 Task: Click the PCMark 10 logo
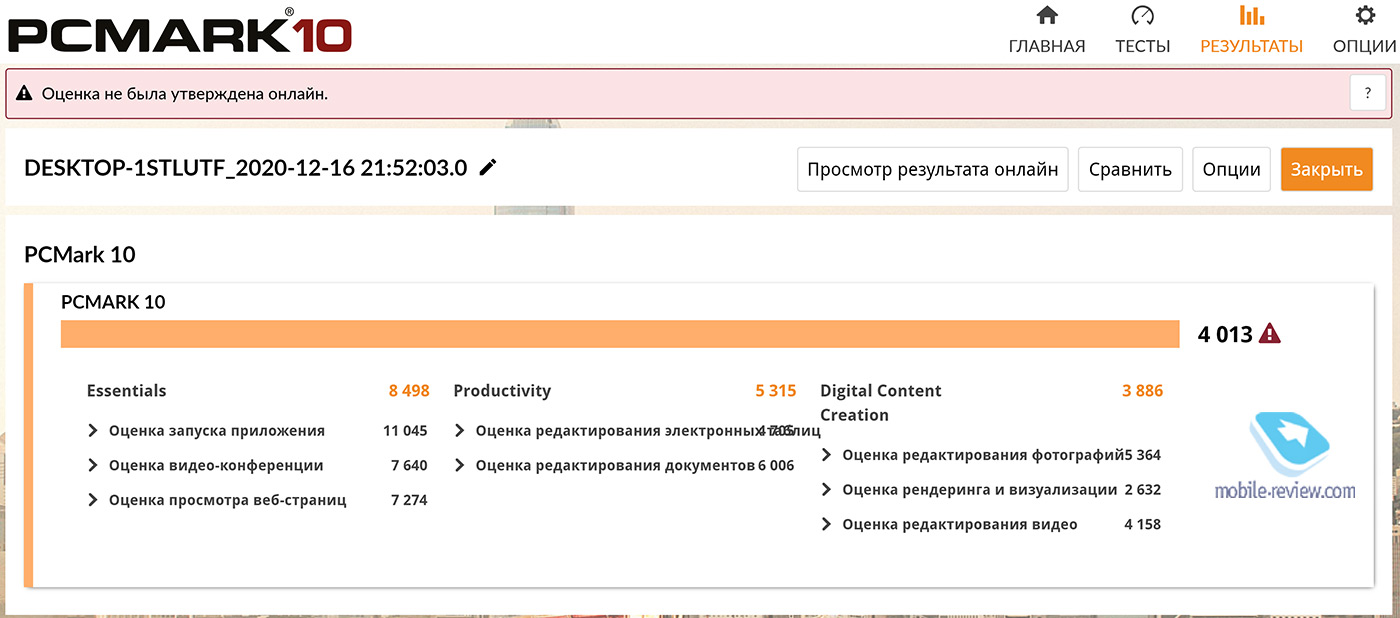[x=180, y=29]
